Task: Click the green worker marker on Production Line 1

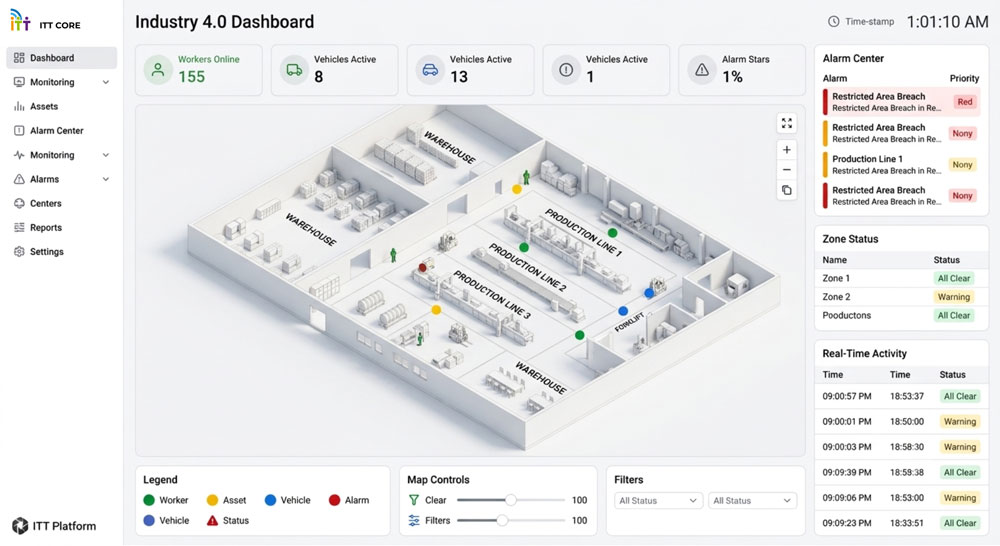Action: tap(612, 233)
